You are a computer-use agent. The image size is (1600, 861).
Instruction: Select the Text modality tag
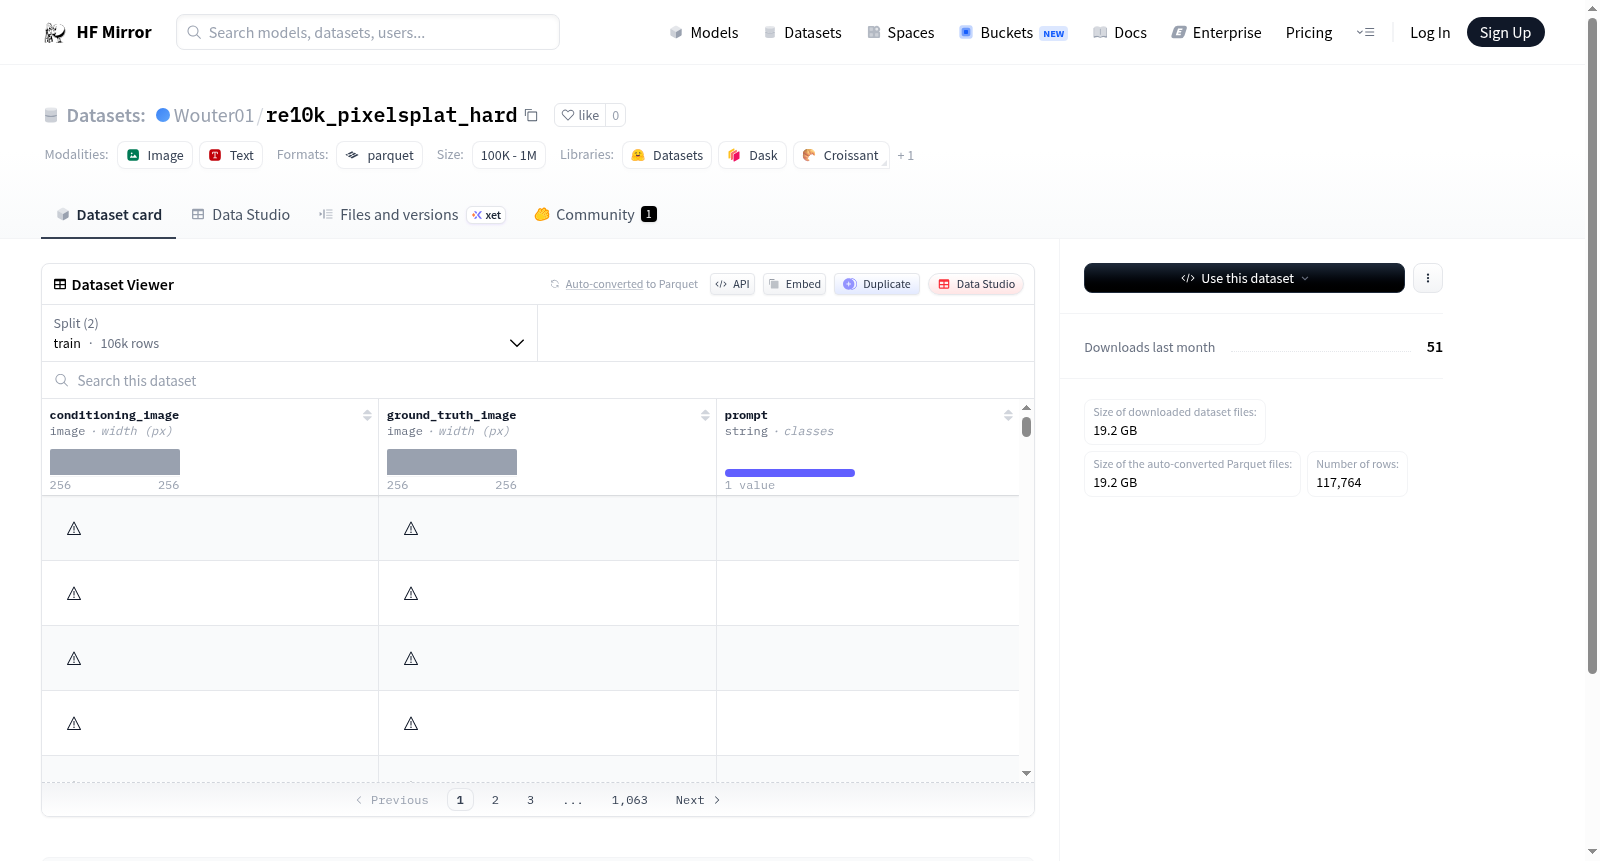click(231, 155)
